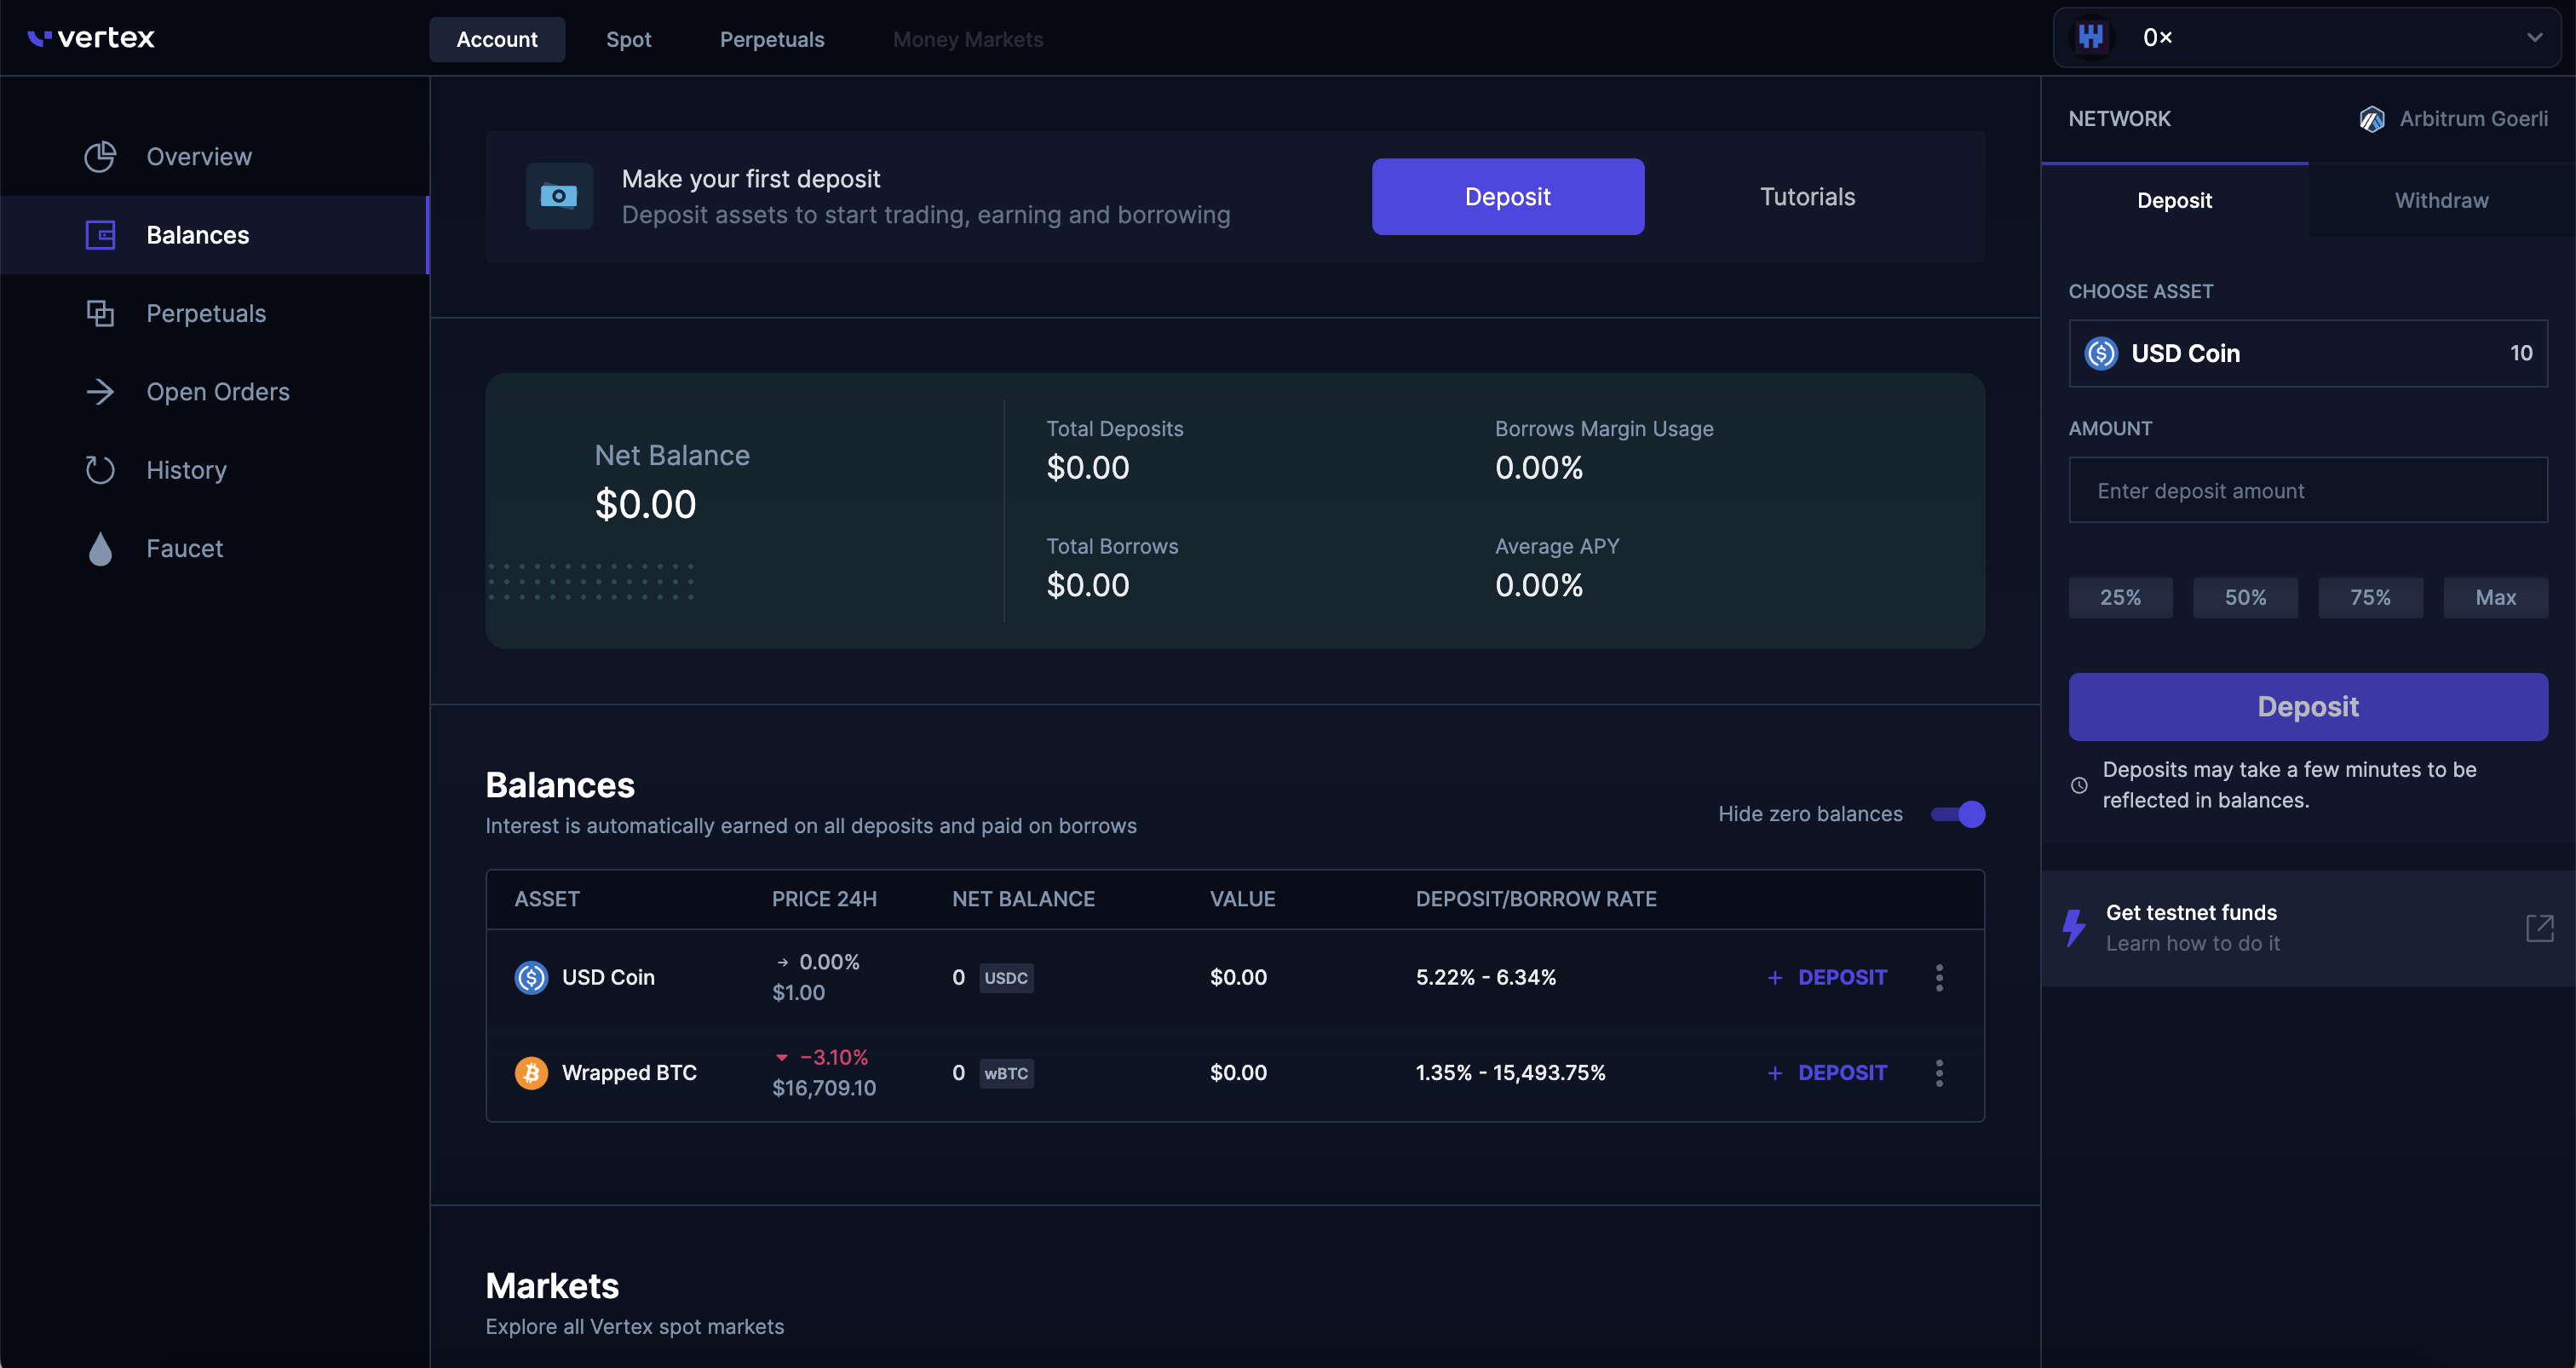
Task: Switch to the Withdraw tab
Action: [2441, 200]
